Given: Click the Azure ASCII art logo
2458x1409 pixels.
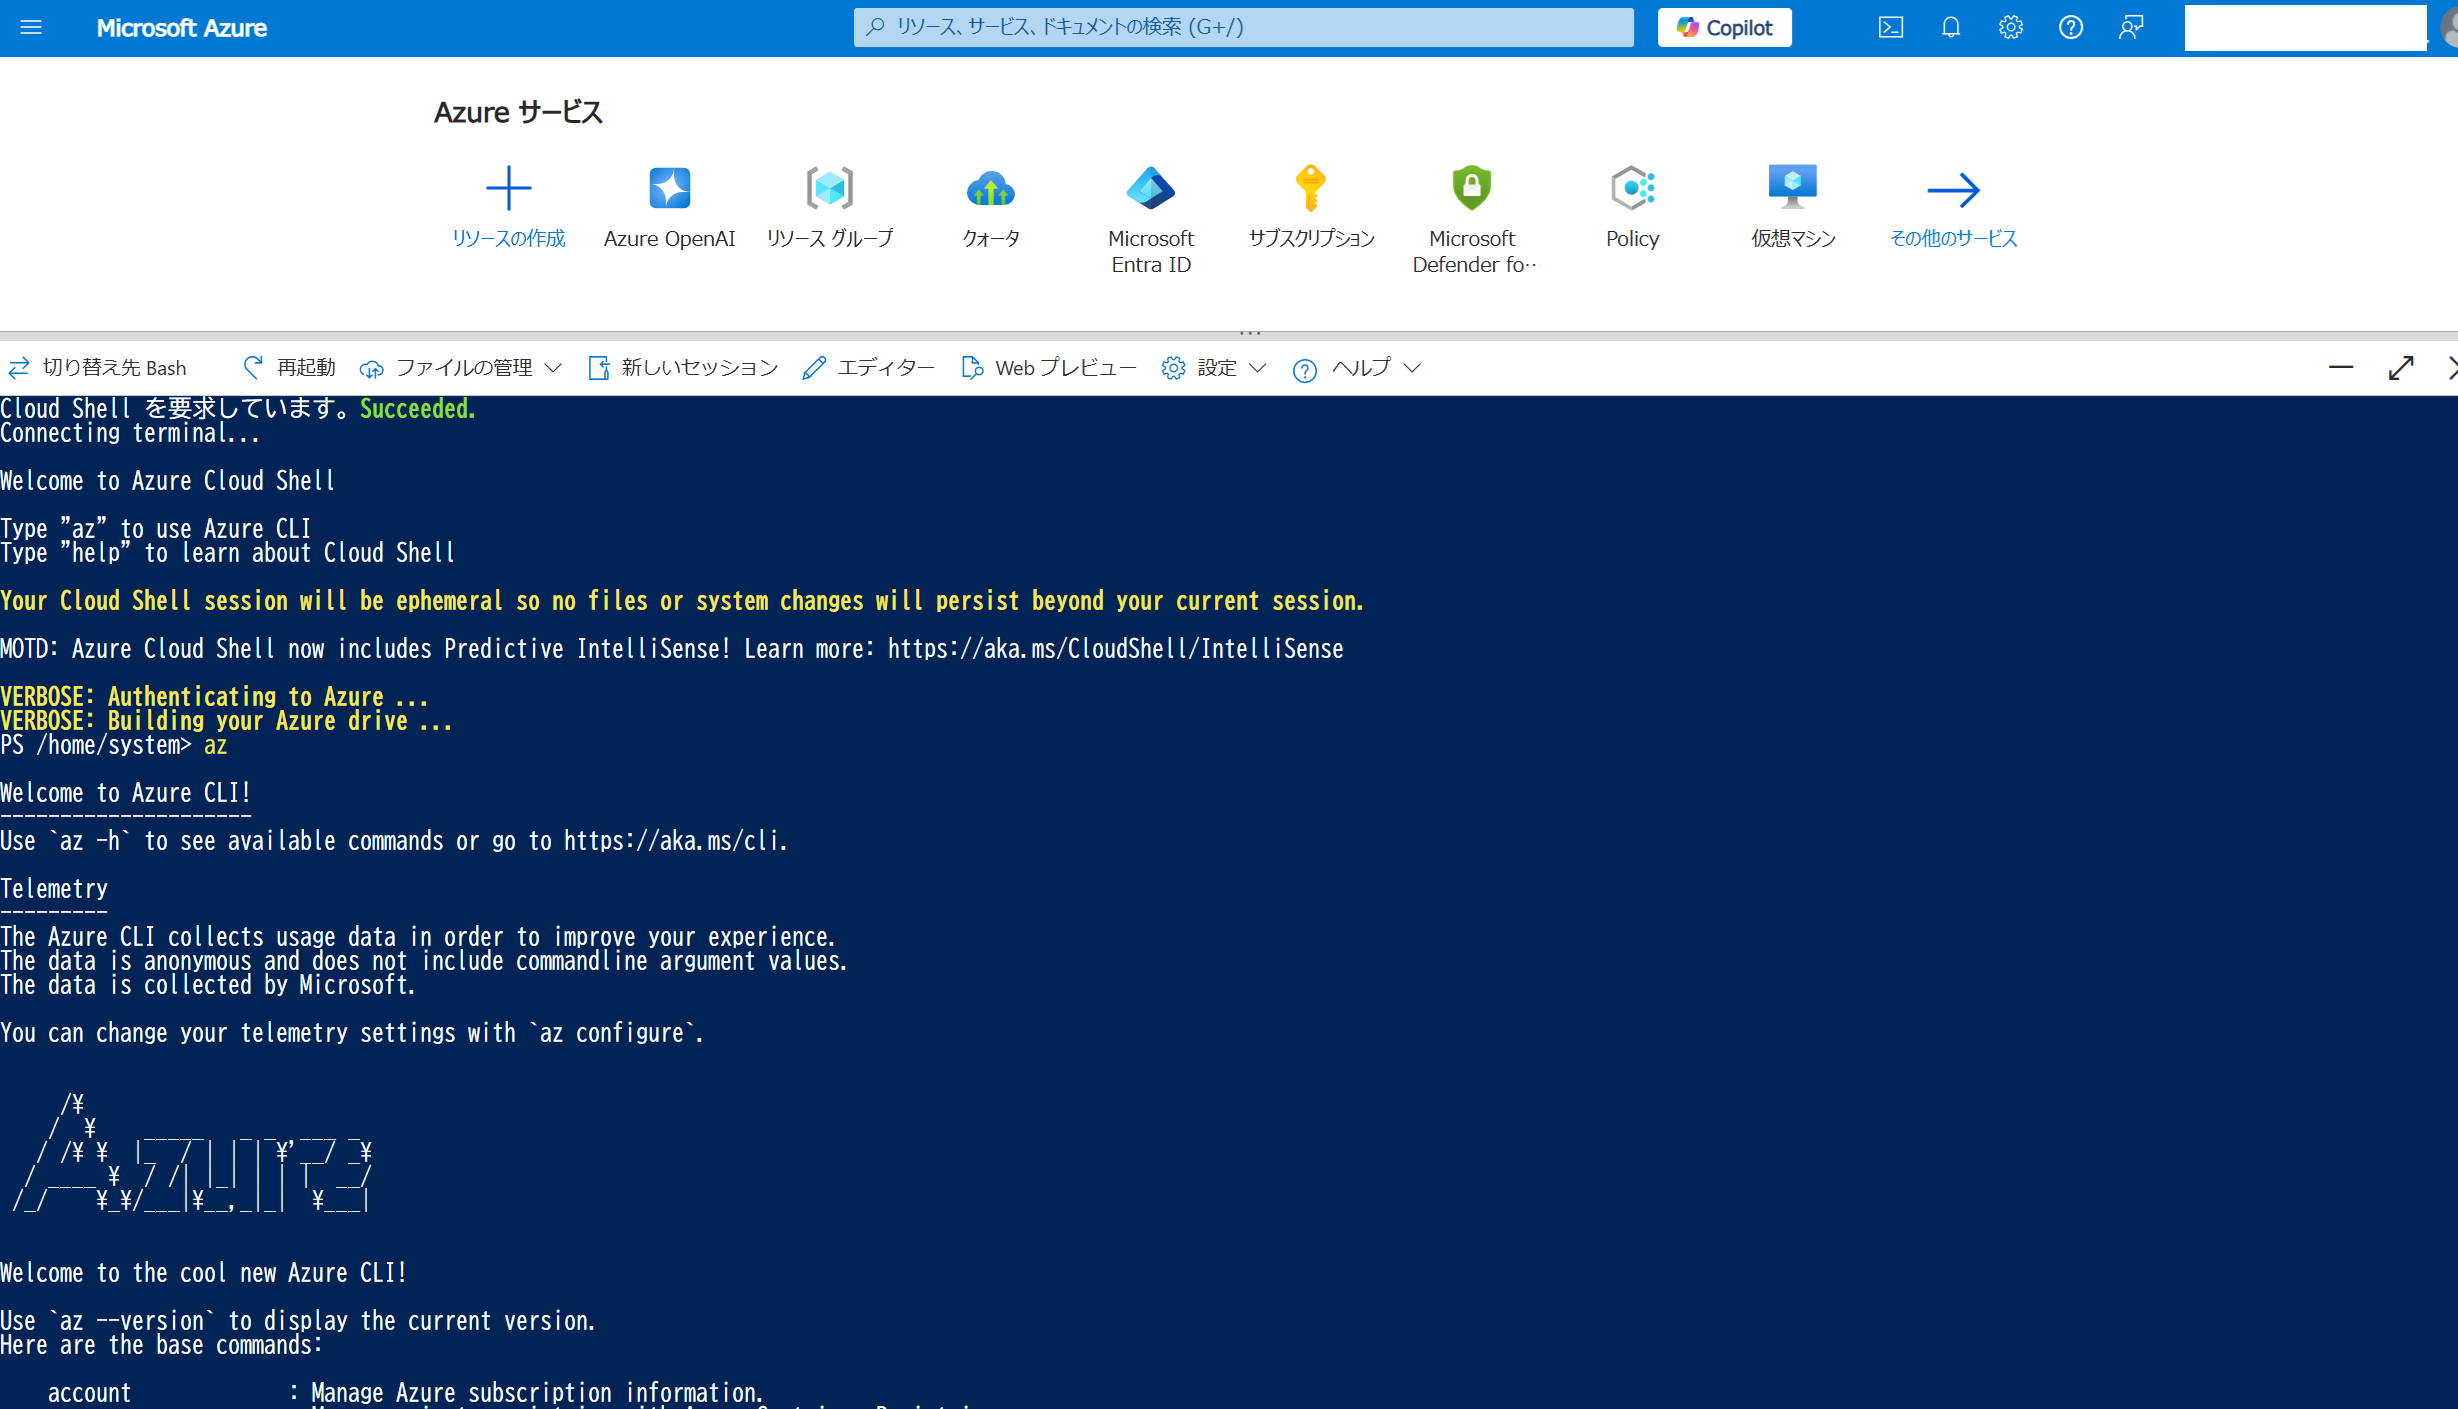Looking at the screenshot, I should [x=192, y=1153].
